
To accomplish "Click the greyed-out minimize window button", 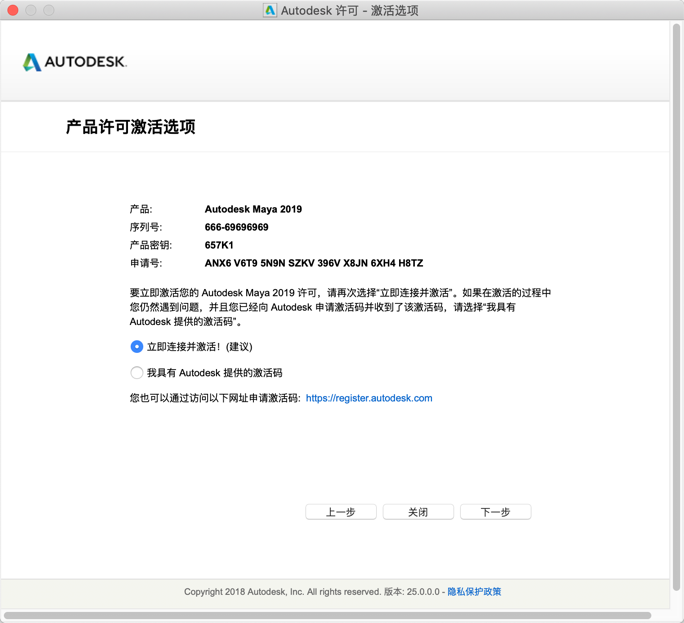I will point(31,11).
